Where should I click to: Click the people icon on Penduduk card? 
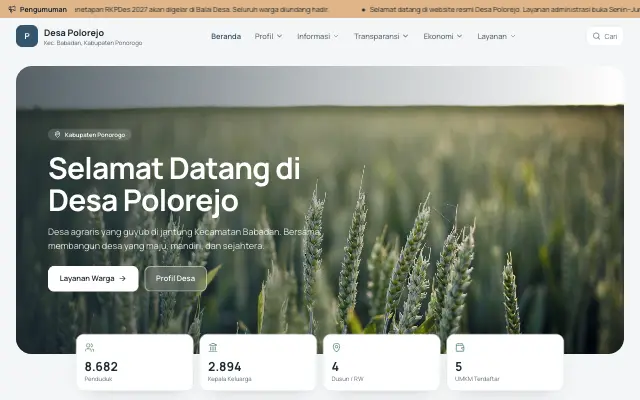tap(89, 347)
